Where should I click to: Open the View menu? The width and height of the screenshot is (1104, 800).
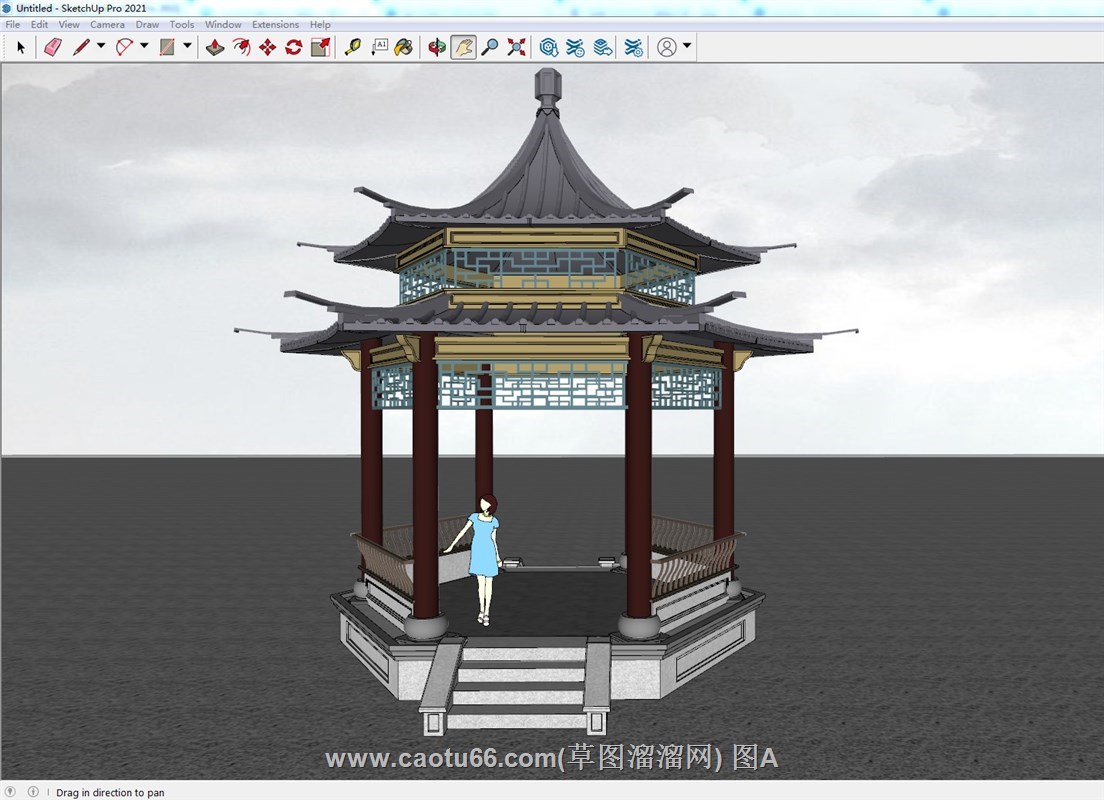point(69,24)
